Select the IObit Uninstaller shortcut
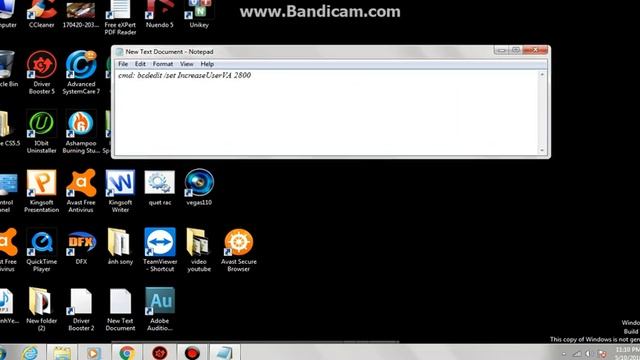The height and width of the screenshot is (360, 640). tap(42, 132)
